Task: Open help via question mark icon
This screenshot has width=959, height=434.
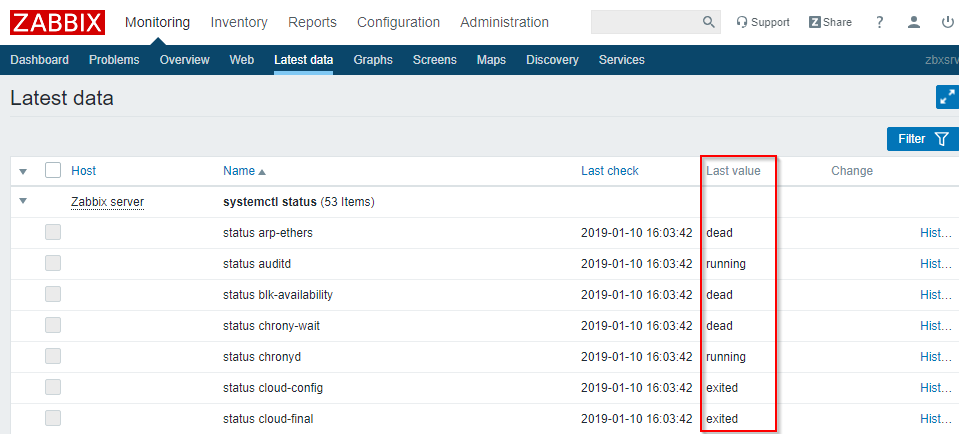Action: coord(880,22)
